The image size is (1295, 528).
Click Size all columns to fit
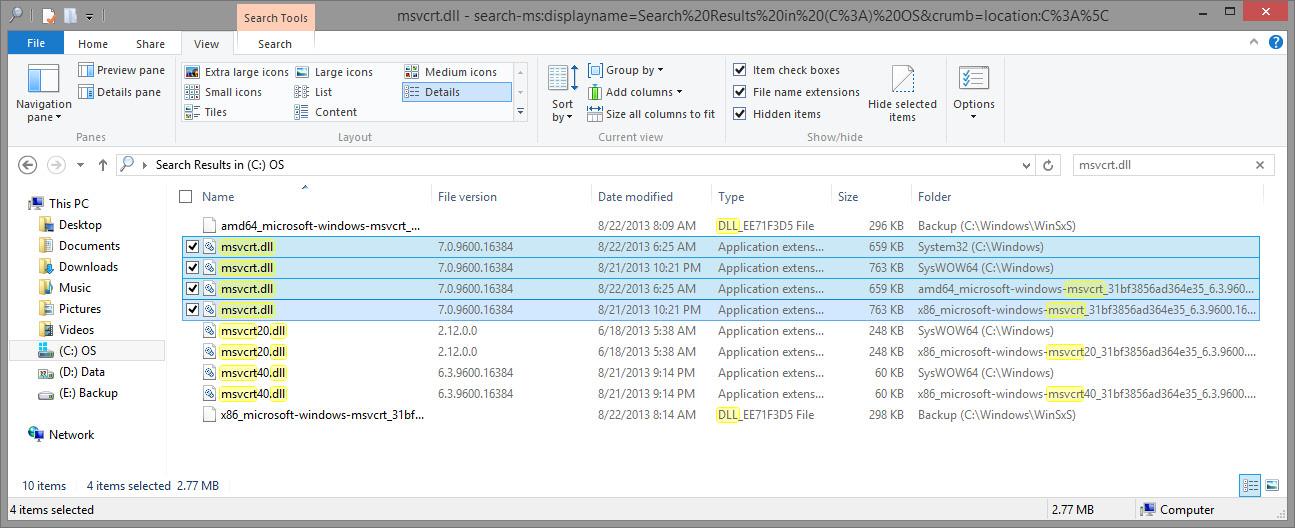651,114
